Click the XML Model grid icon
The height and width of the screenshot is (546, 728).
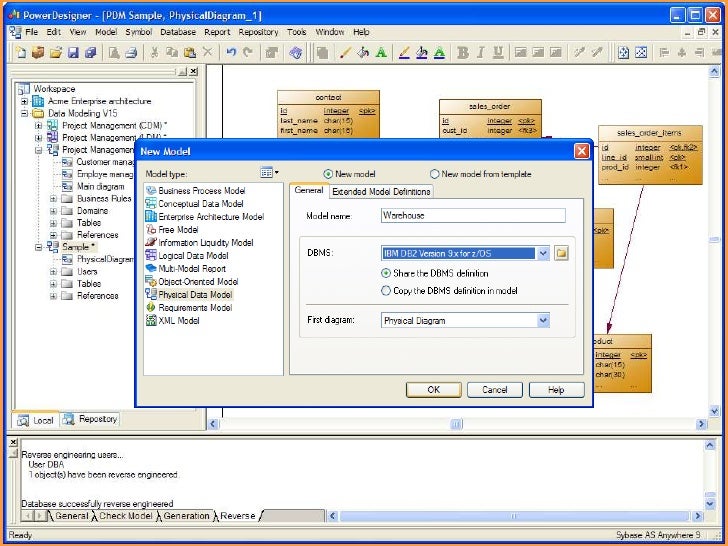pyautogui.click(x=151, y=320)
